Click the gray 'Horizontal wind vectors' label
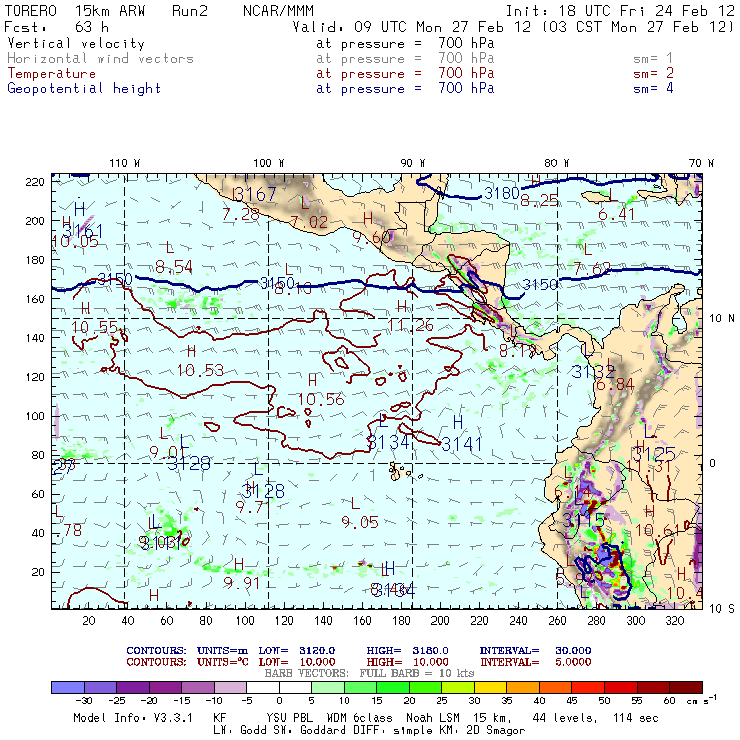Image resolution: width=740 pixels, height=740 pixels. pyautogui.click(x=100, y=59)
